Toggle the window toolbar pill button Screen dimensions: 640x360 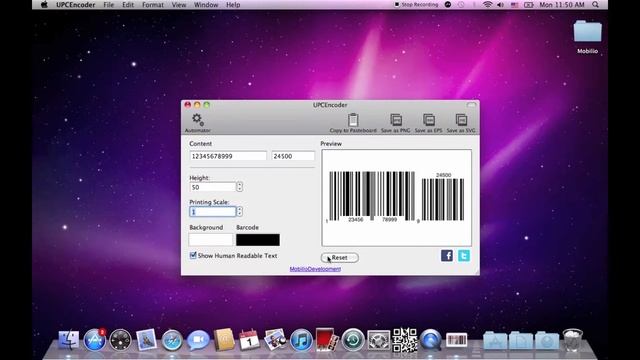(471, 105)
